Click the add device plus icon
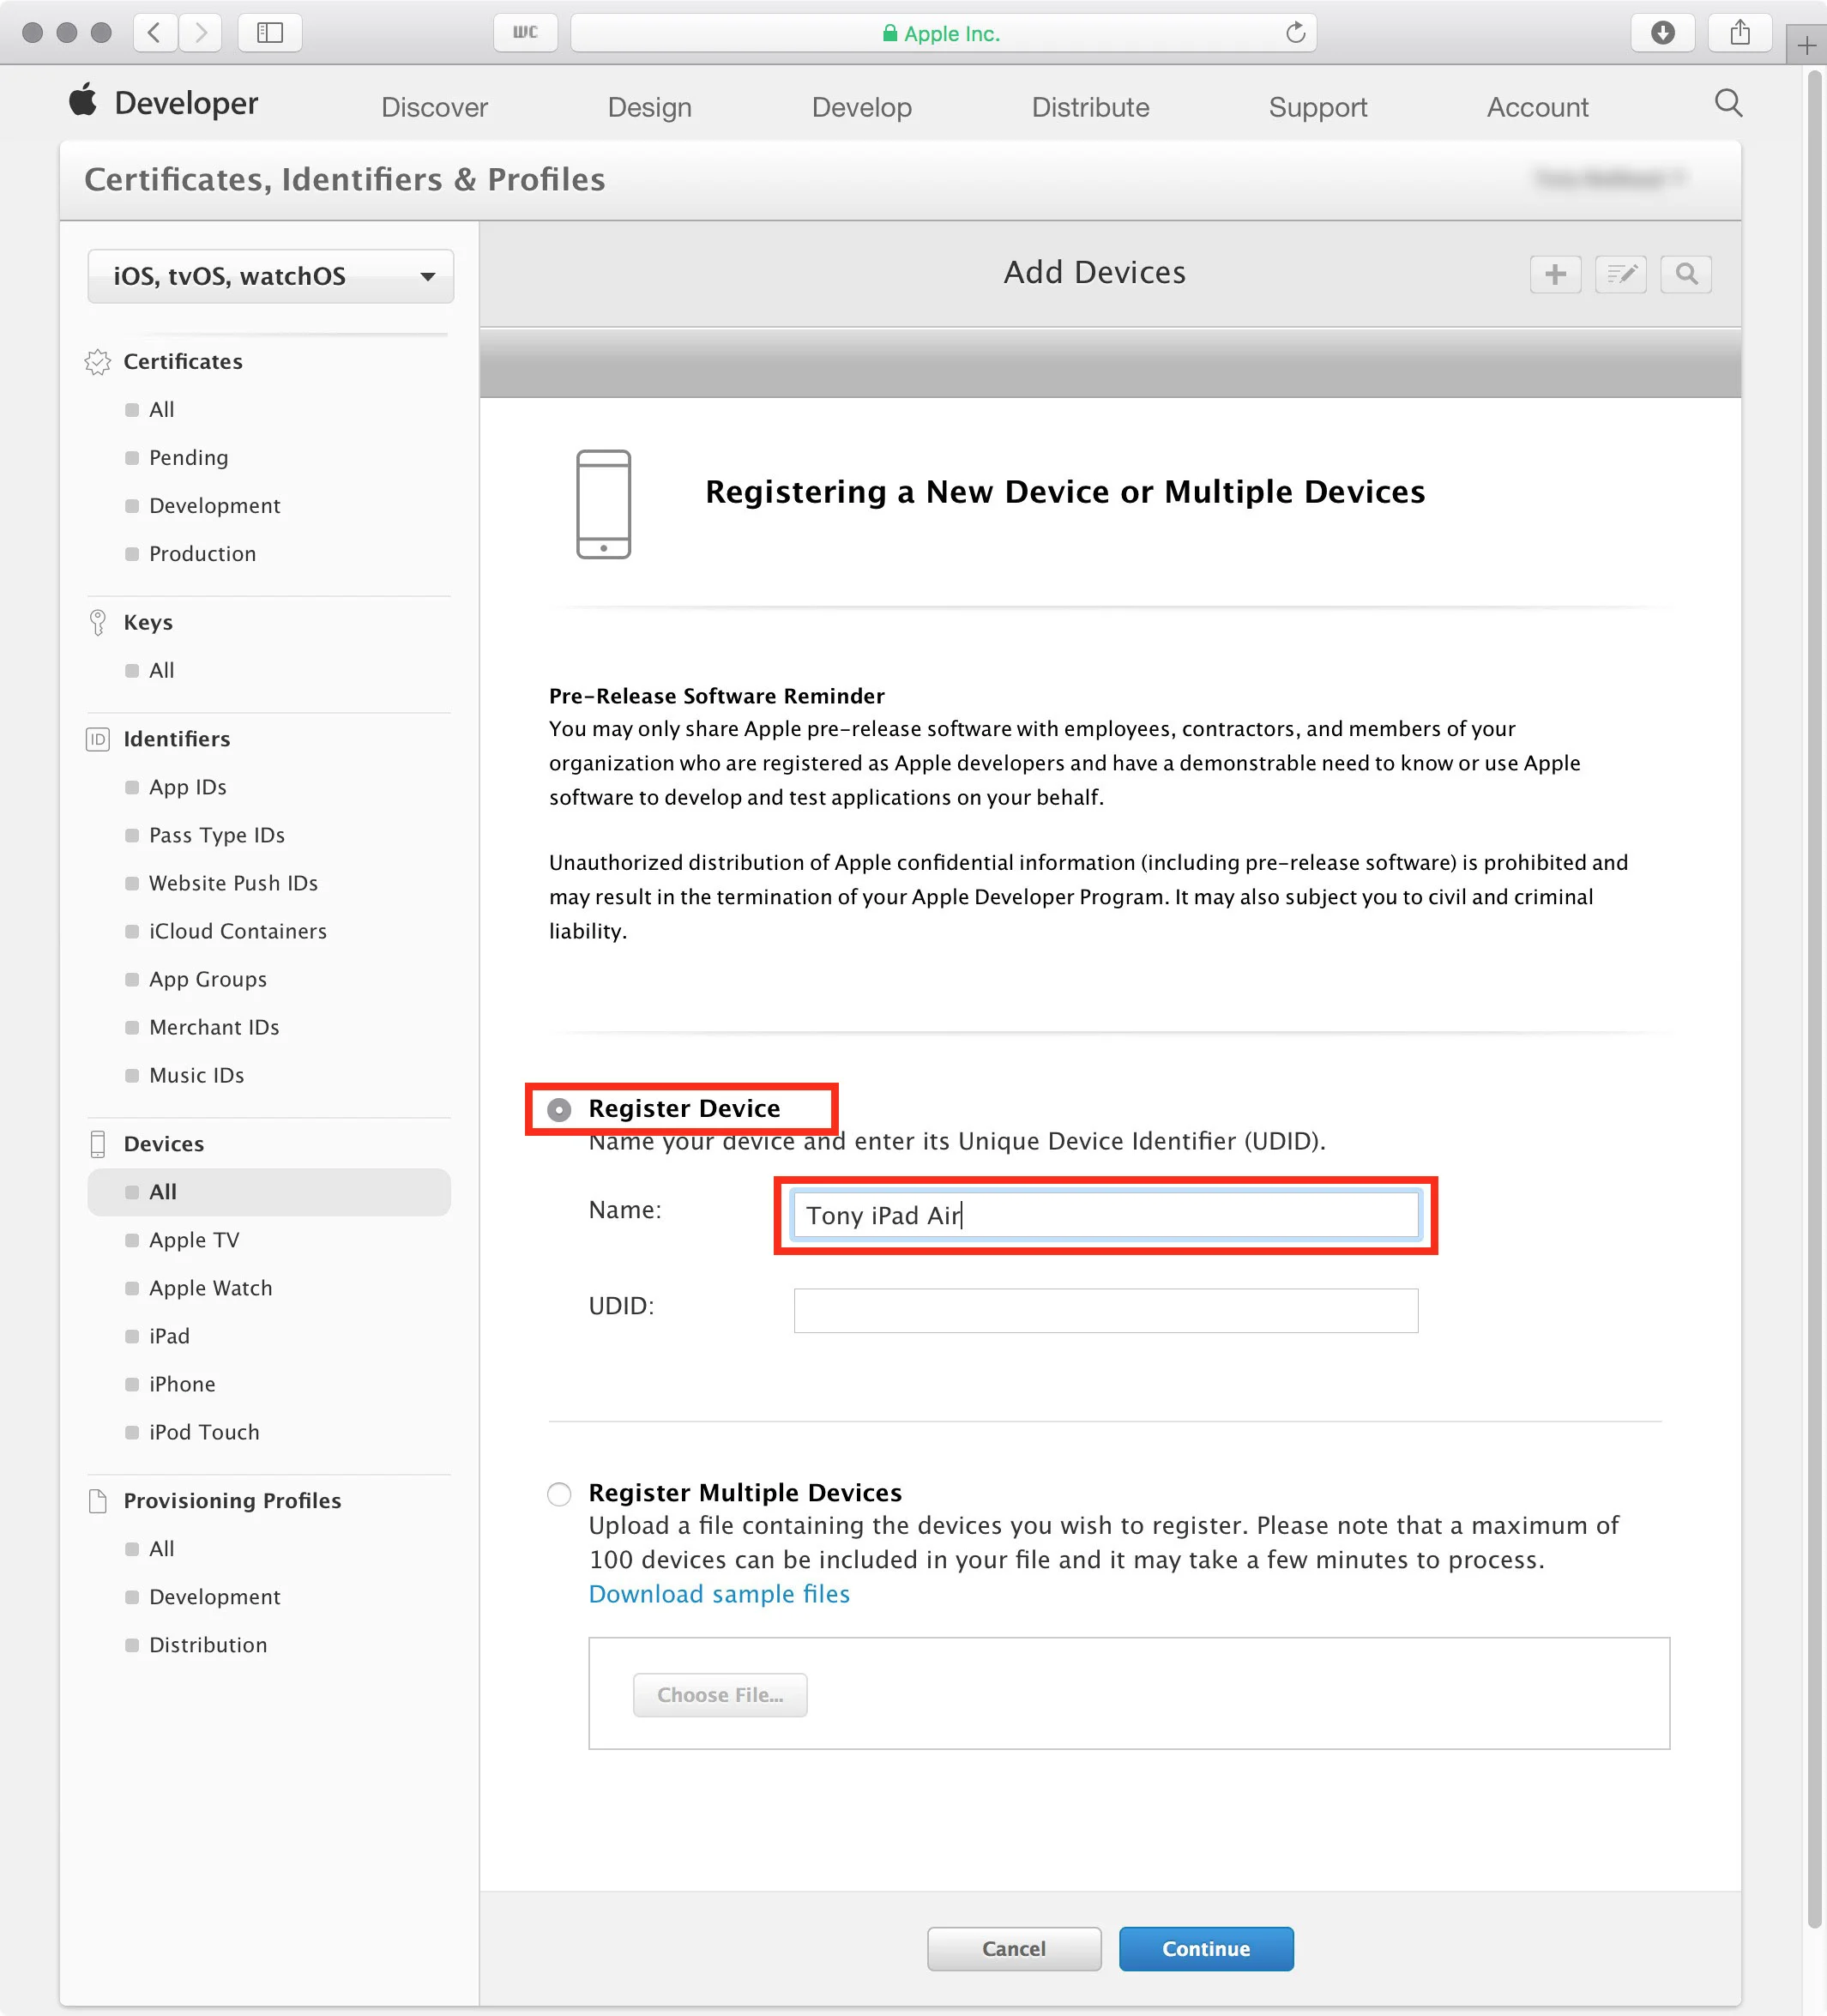 coord(1555,274)
